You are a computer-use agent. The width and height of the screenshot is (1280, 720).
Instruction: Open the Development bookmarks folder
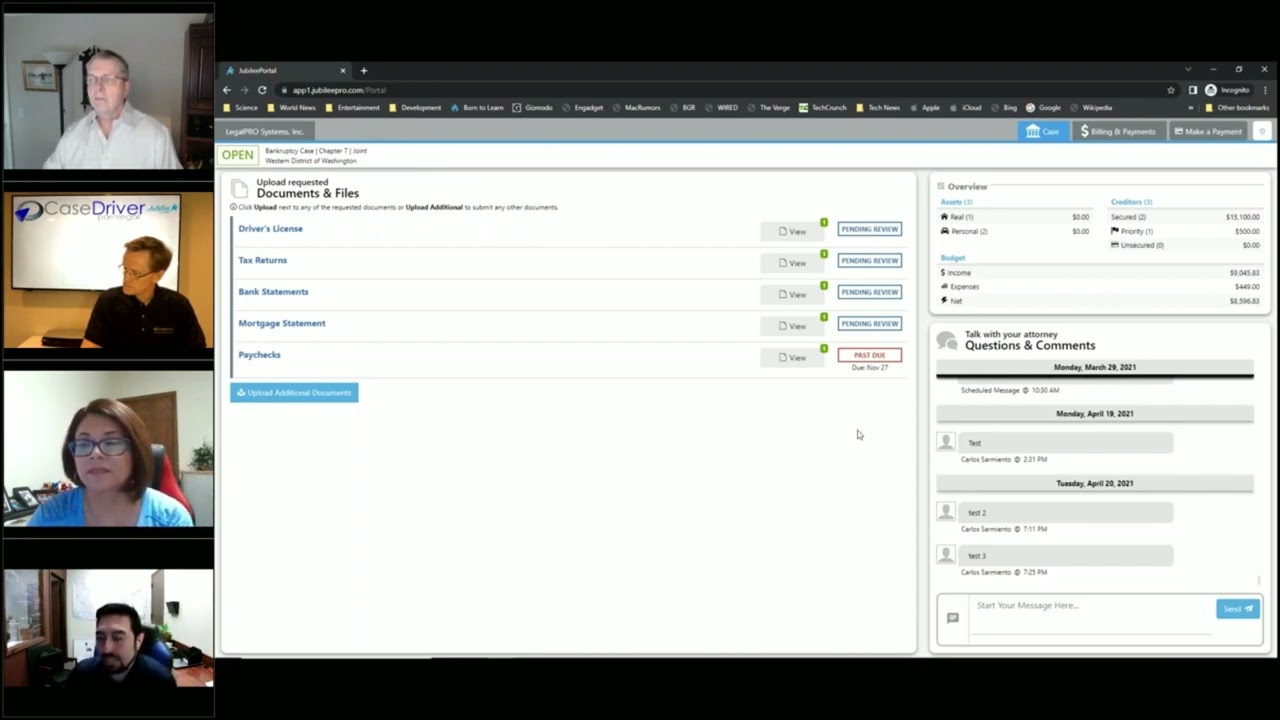(x=415, y=108)
